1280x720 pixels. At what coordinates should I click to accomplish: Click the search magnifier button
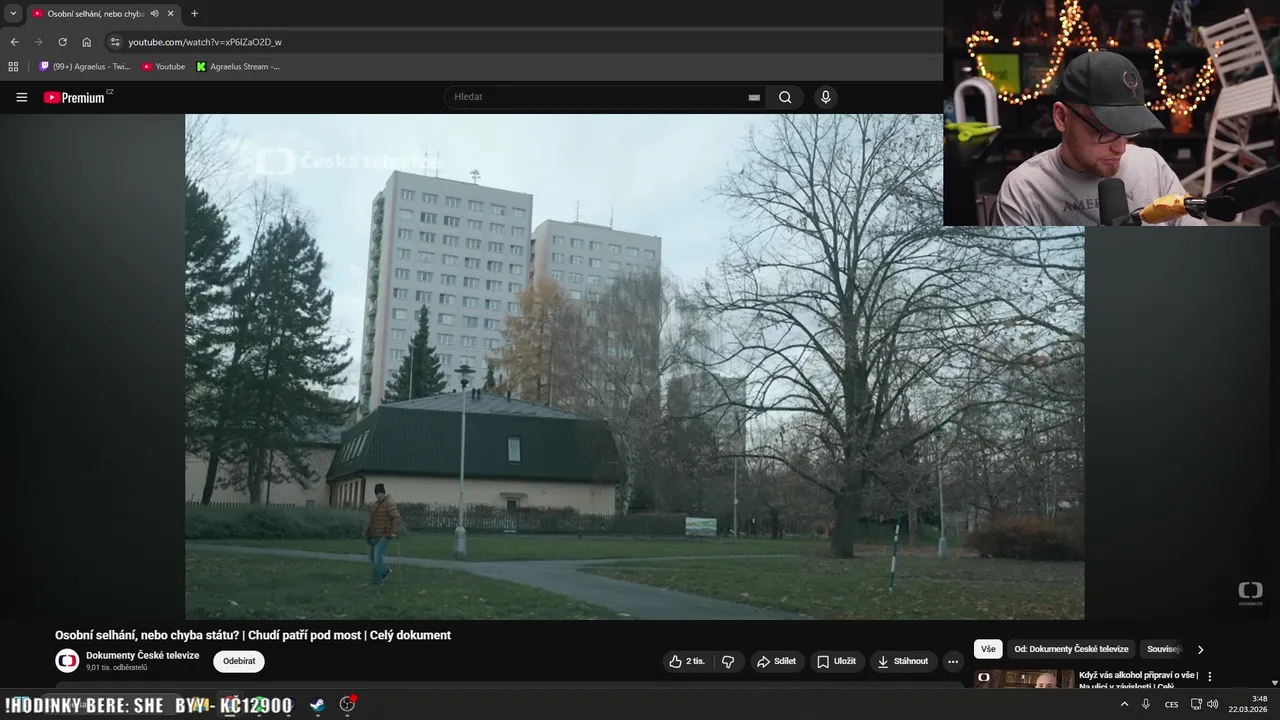point(785,97)
